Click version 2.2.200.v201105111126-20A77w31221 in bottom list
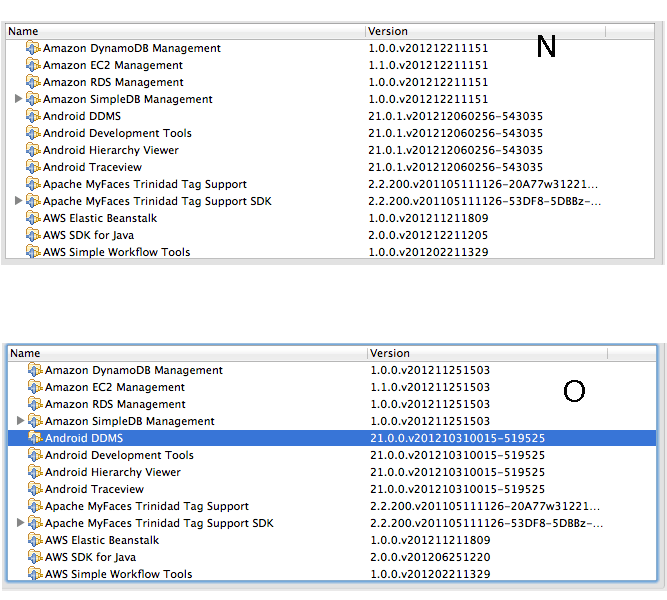This screenshot has width=667, height=600. [x=485, y=507]
